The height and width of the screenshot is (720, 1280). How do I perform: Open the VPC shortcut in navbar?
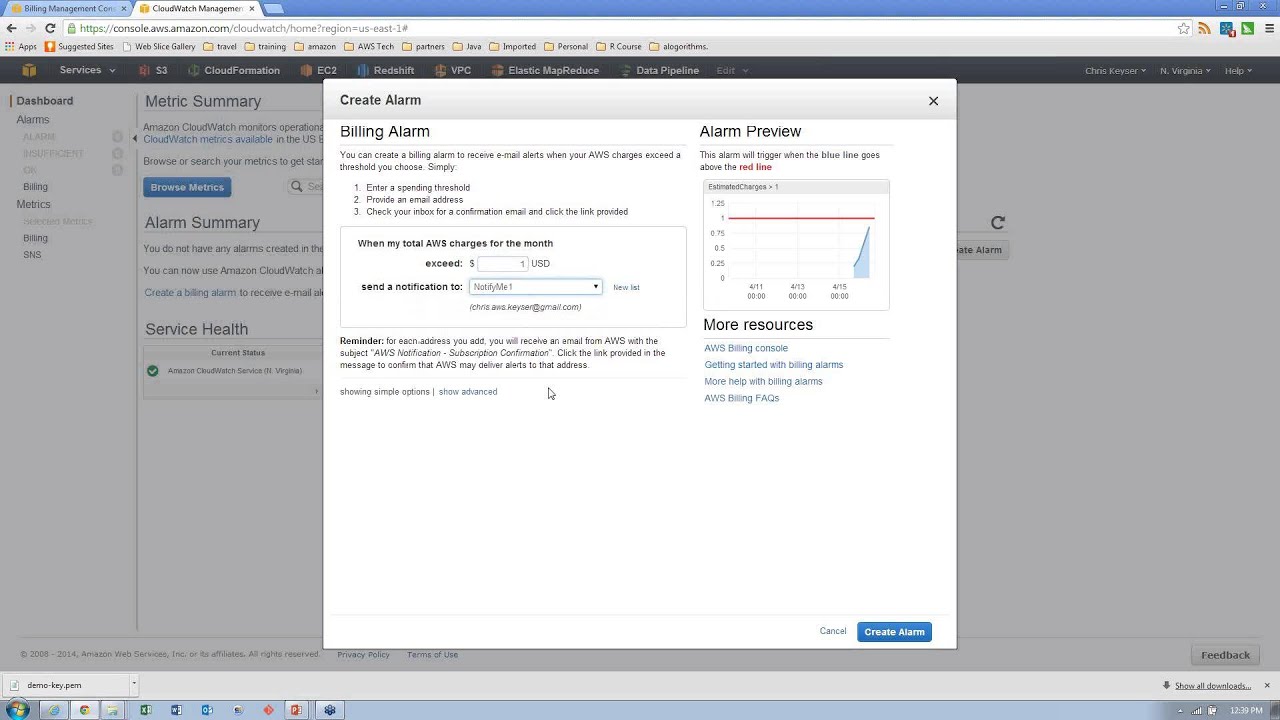coord(453,71)
